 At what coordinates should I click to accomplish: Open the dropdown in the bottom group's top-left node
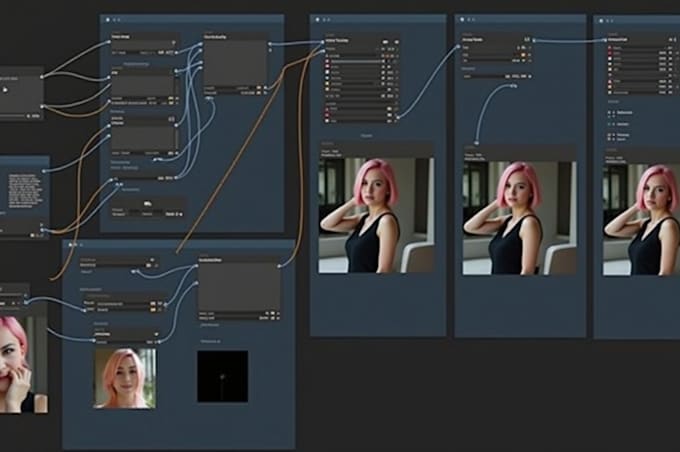(115, 265)
